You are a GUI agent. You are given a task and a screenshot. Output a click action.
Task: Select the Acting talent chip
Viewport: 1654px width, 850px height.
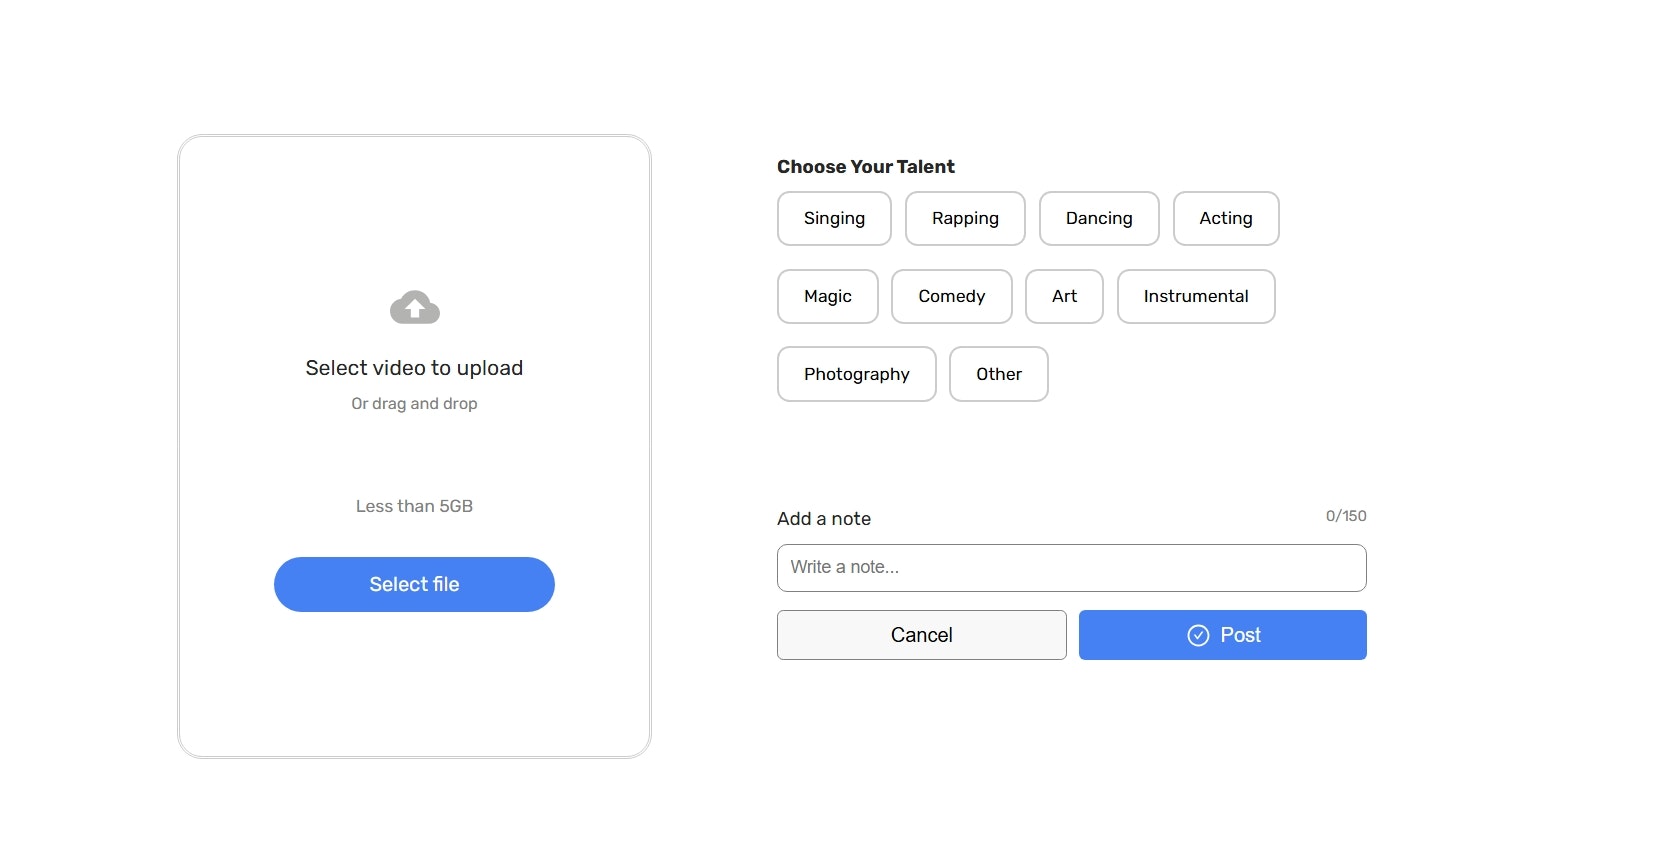(1226, 218)
